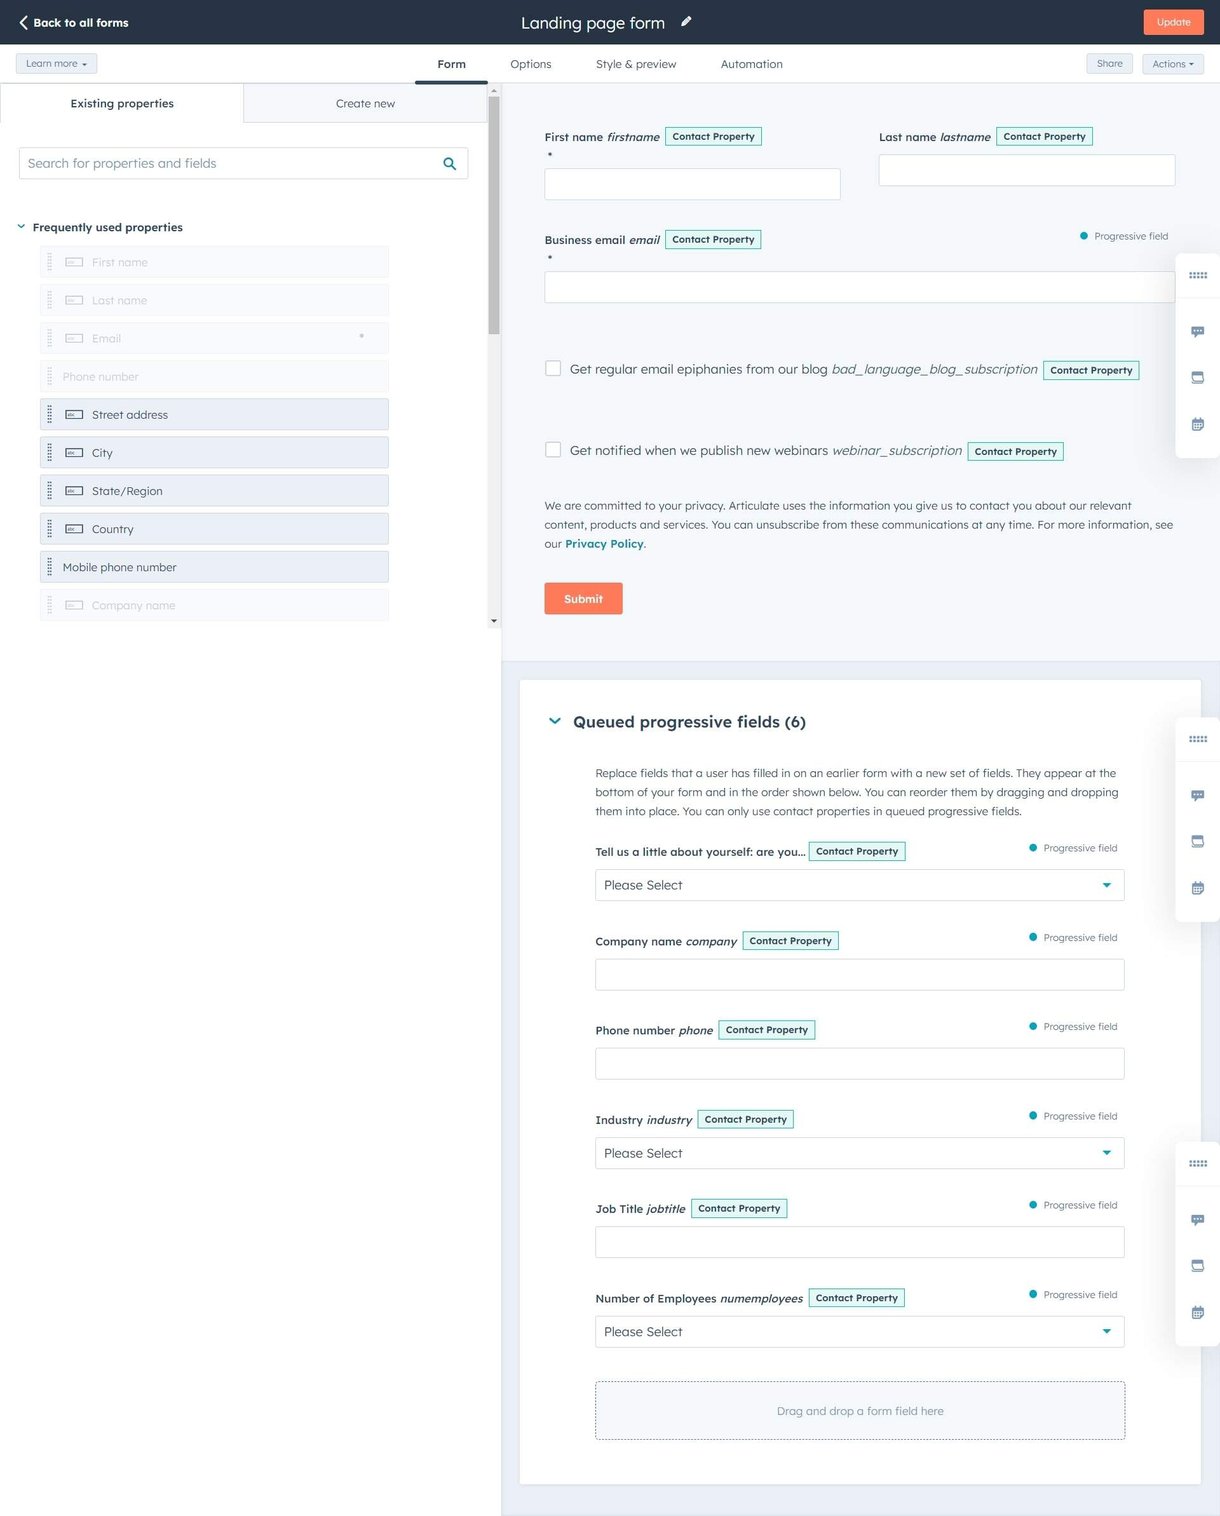Click the magnifier icon in the properties search box

click(x=449, y=164)
